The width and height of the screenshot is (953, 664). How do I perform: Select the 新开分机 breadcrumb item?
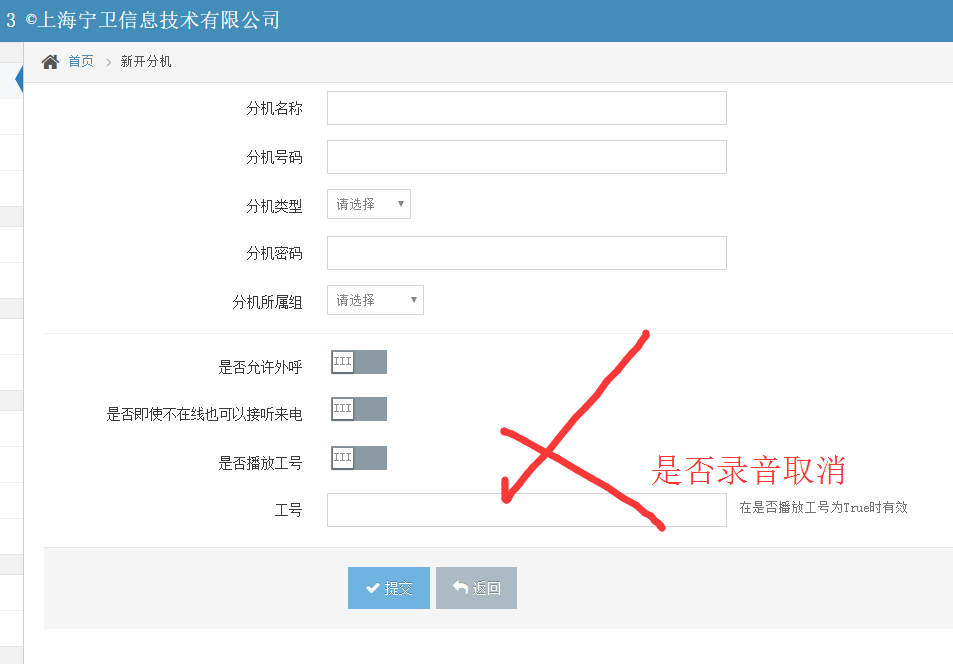(146, 62)
